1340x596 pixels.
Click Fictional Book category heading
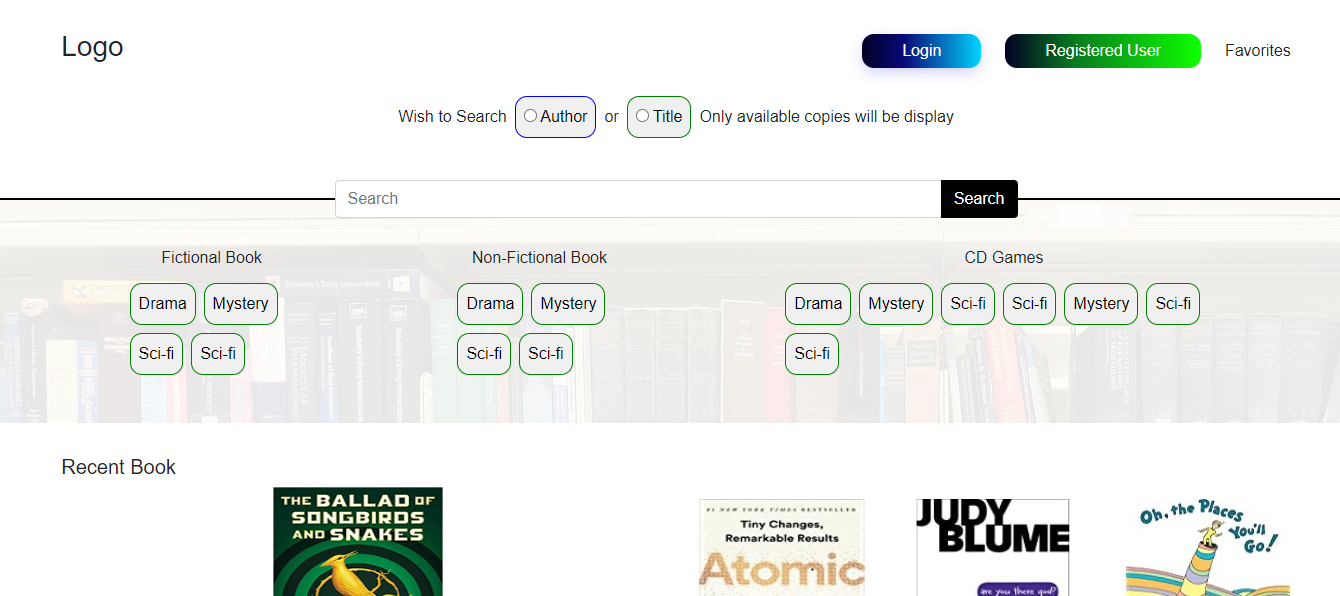(x=212, y=257)
